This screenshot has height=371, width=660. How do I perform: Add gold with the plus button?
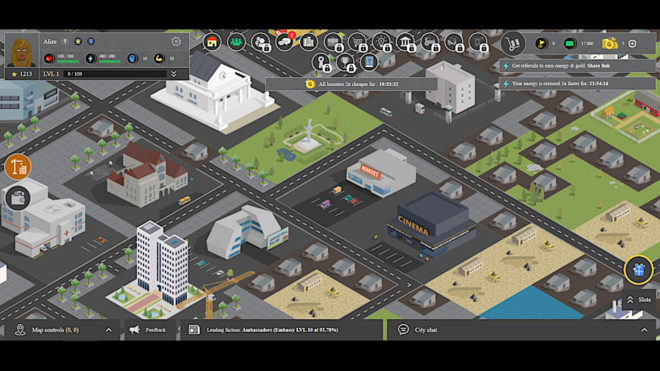(x=632, y=43)
